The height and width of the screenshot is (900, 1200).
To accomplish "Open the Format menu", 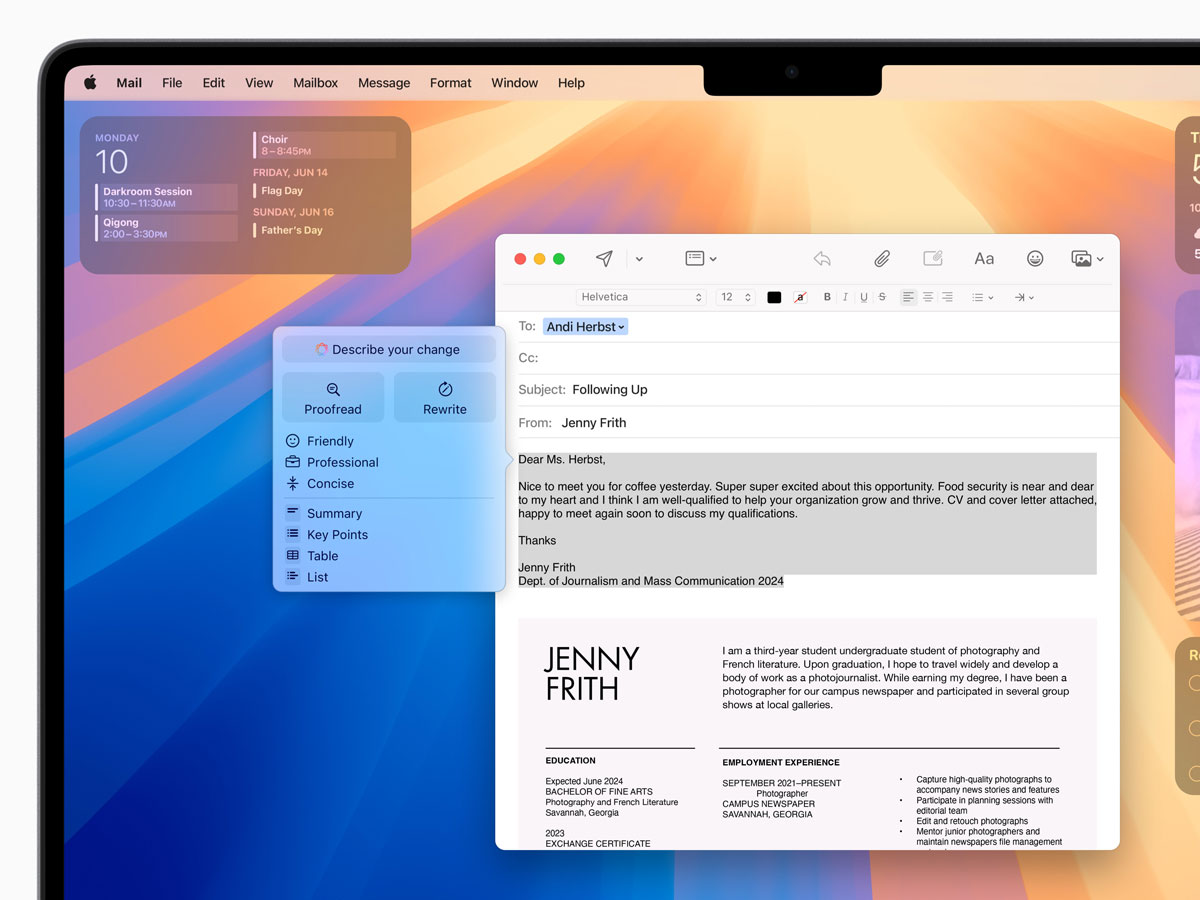I will click(451, 83).
